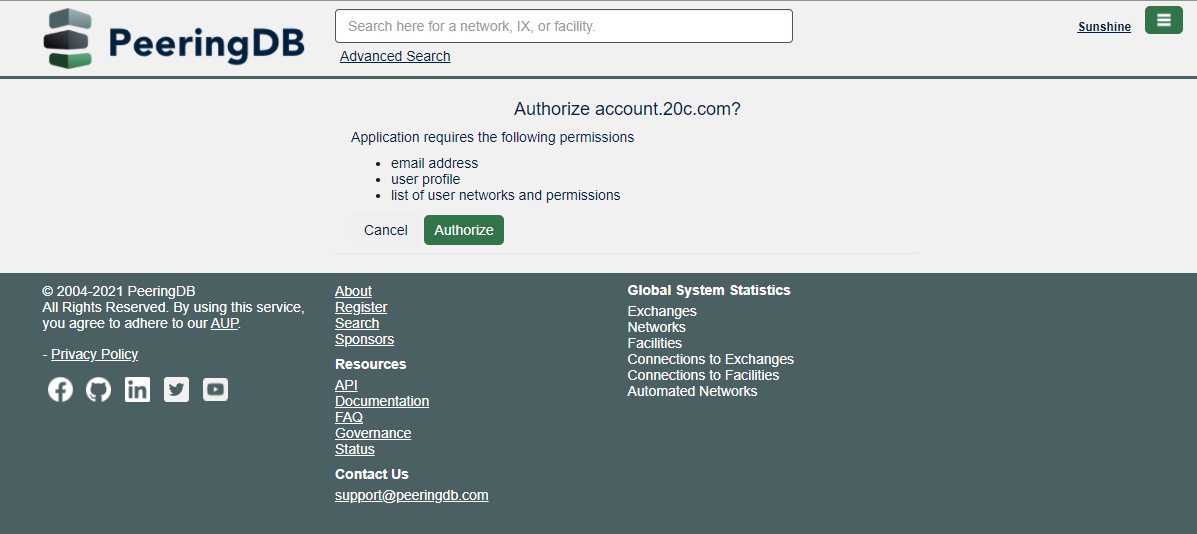Email support@peeringdb.com link
1197x534 pixels.
pyautogui.click(x=411, y=495)
